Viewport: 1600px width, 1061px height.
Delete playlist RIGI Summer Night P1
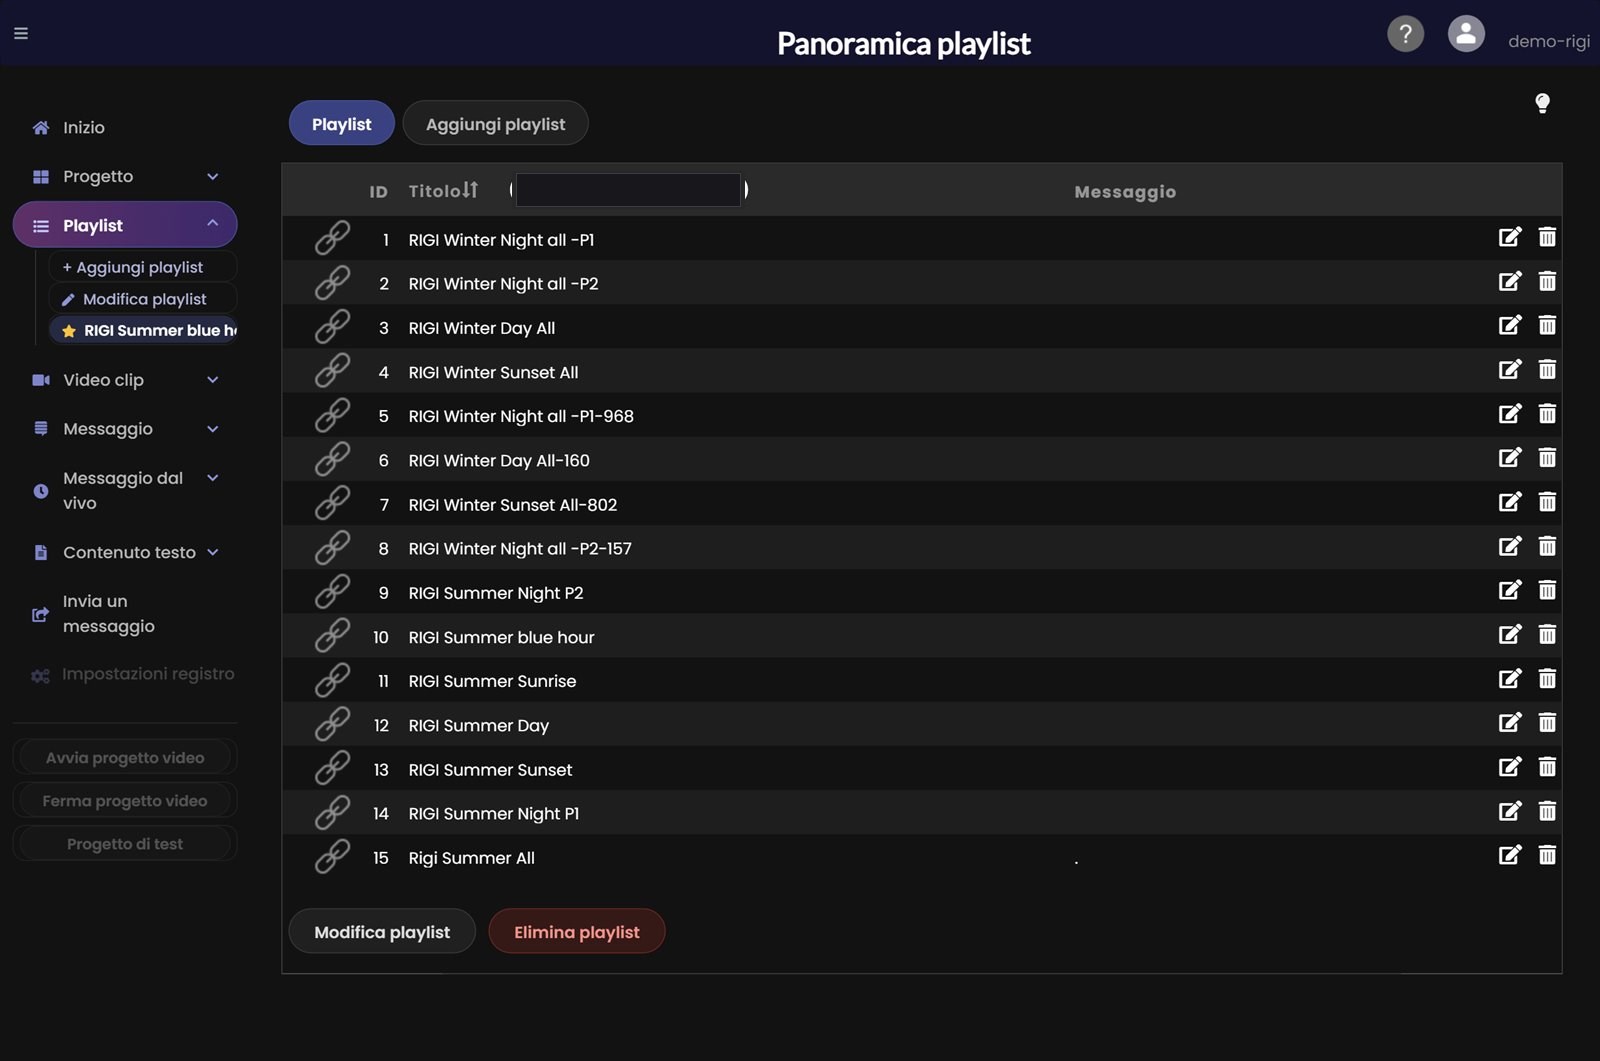[x=1547, y=811]
